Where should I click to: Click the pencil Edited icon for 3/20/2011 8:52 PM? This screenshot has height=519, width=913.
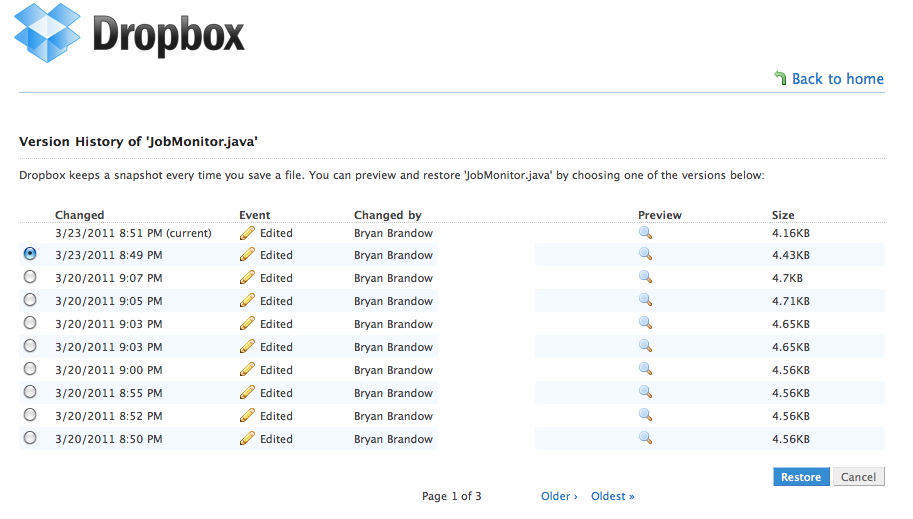(x=248, y=416)
